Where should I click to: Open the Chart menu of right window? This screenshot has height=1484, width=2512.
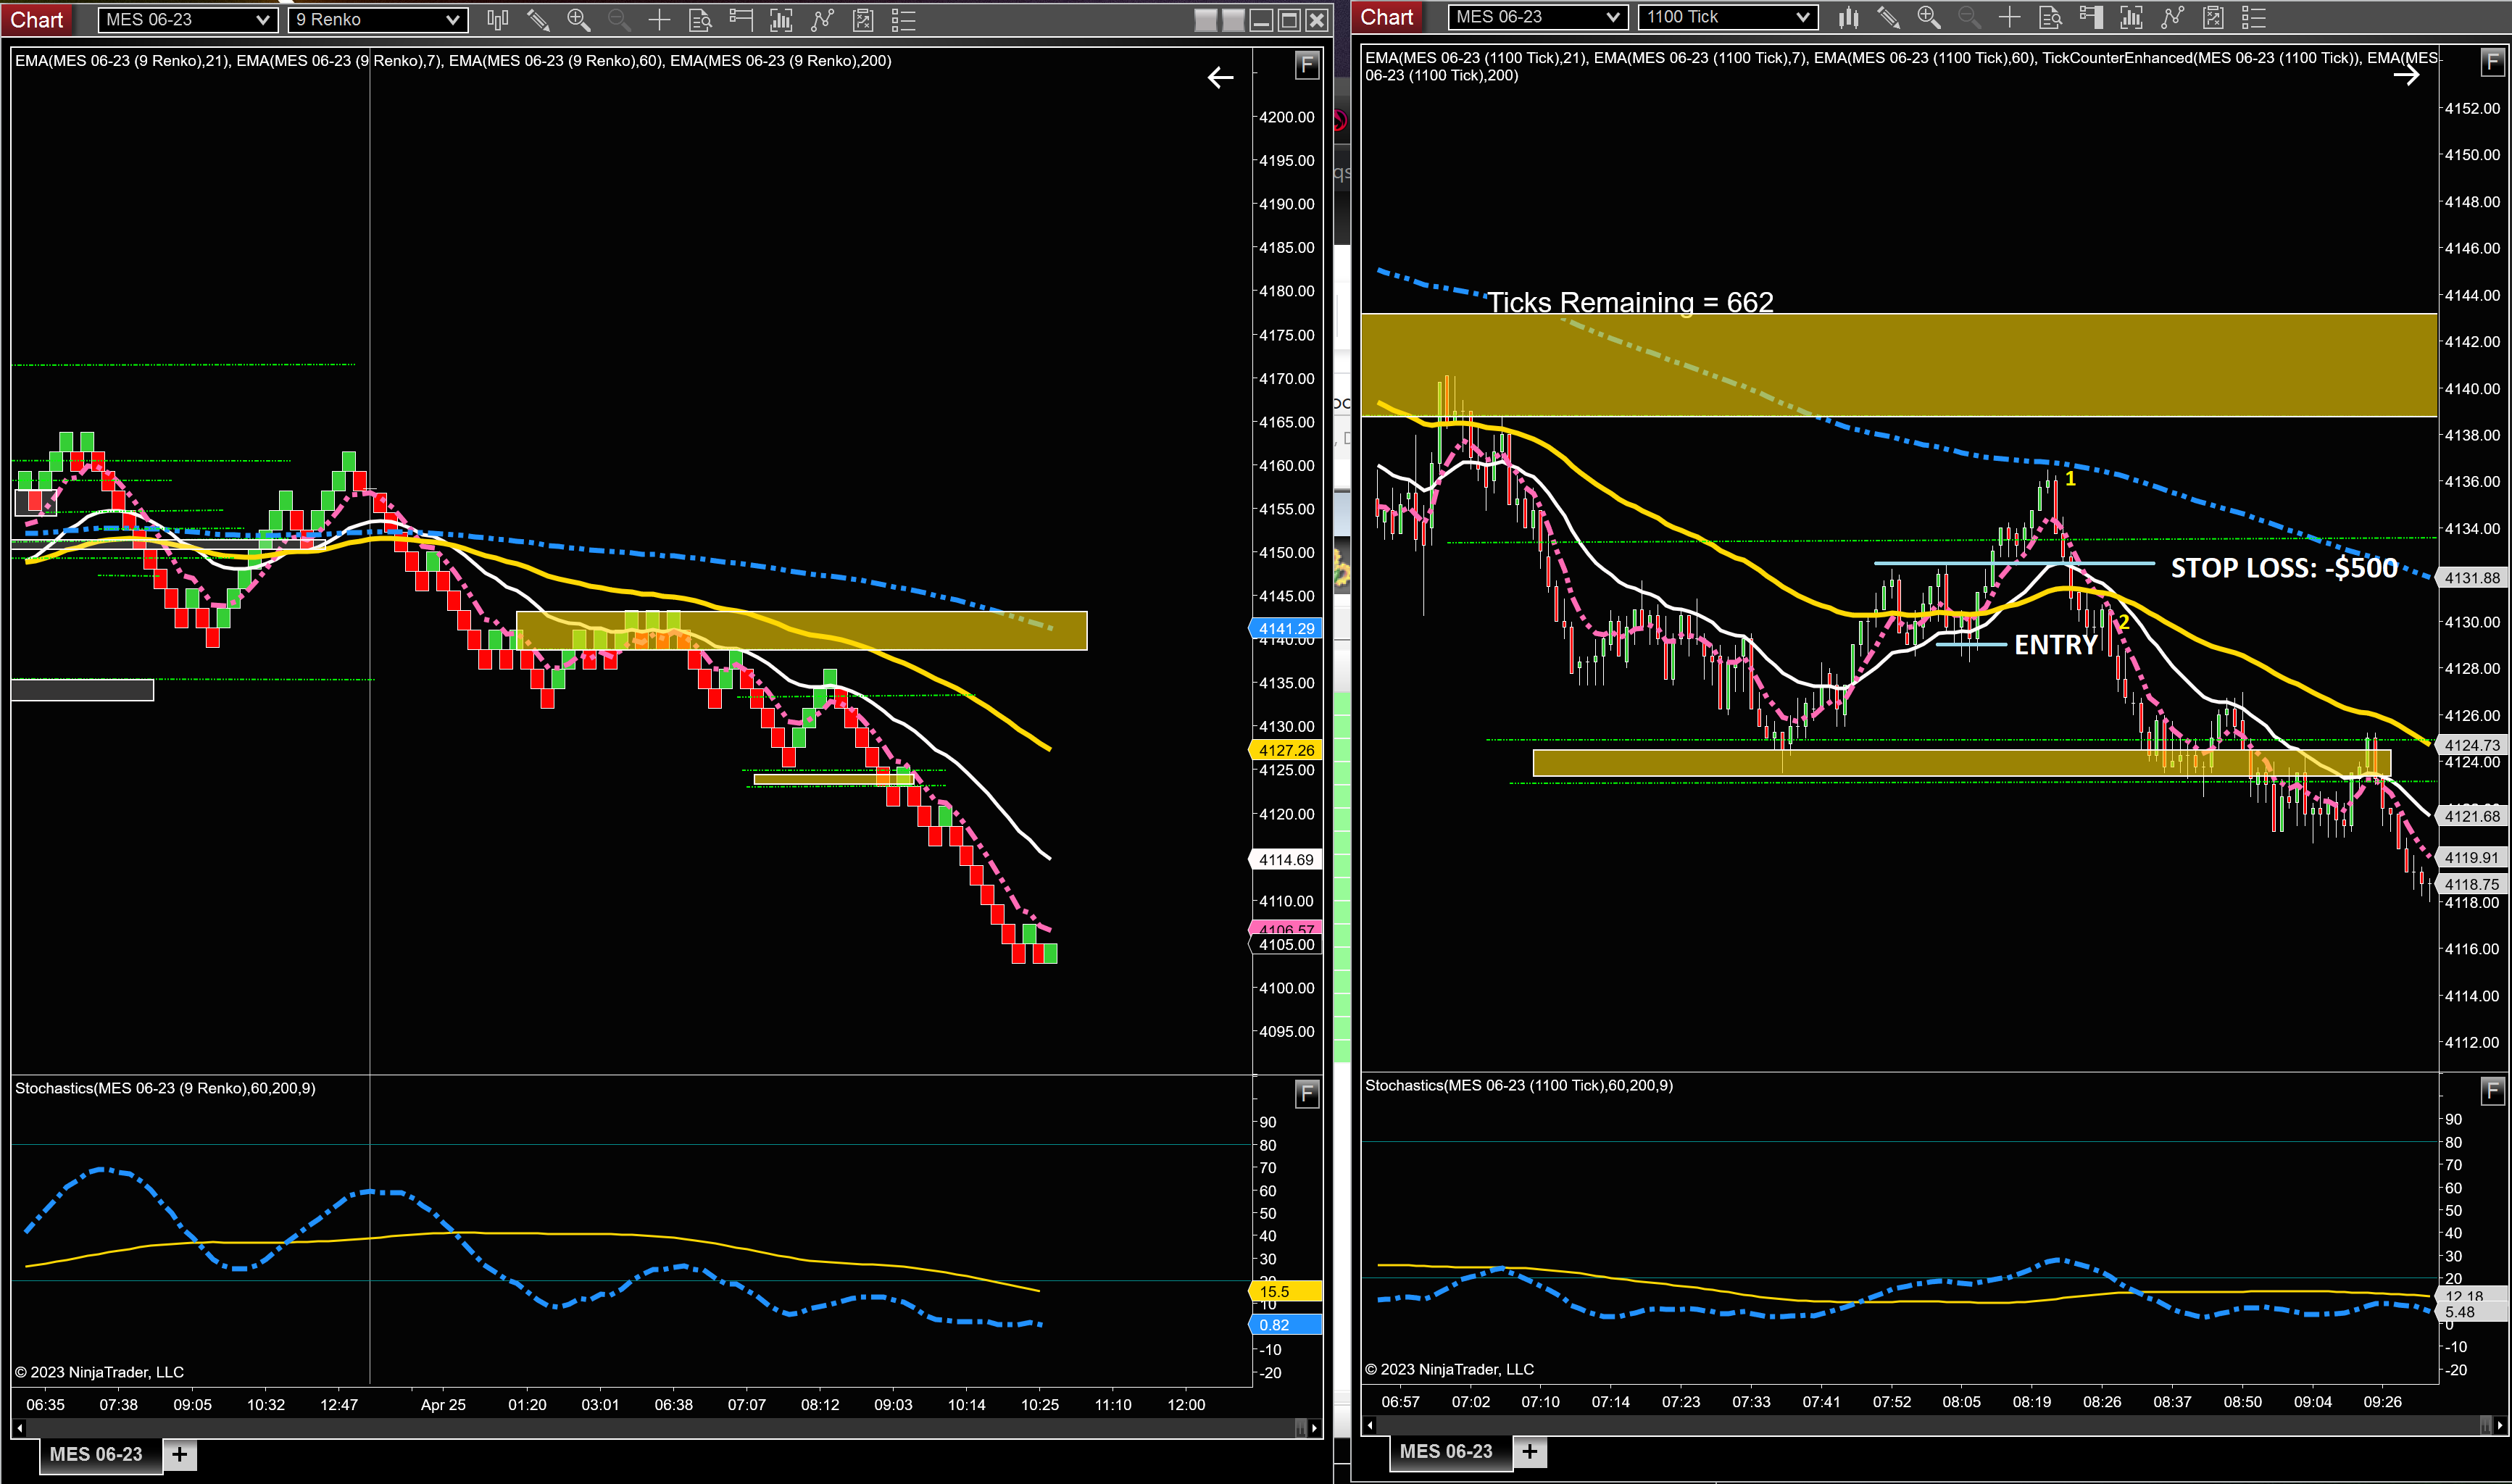tap(1387, 17)
